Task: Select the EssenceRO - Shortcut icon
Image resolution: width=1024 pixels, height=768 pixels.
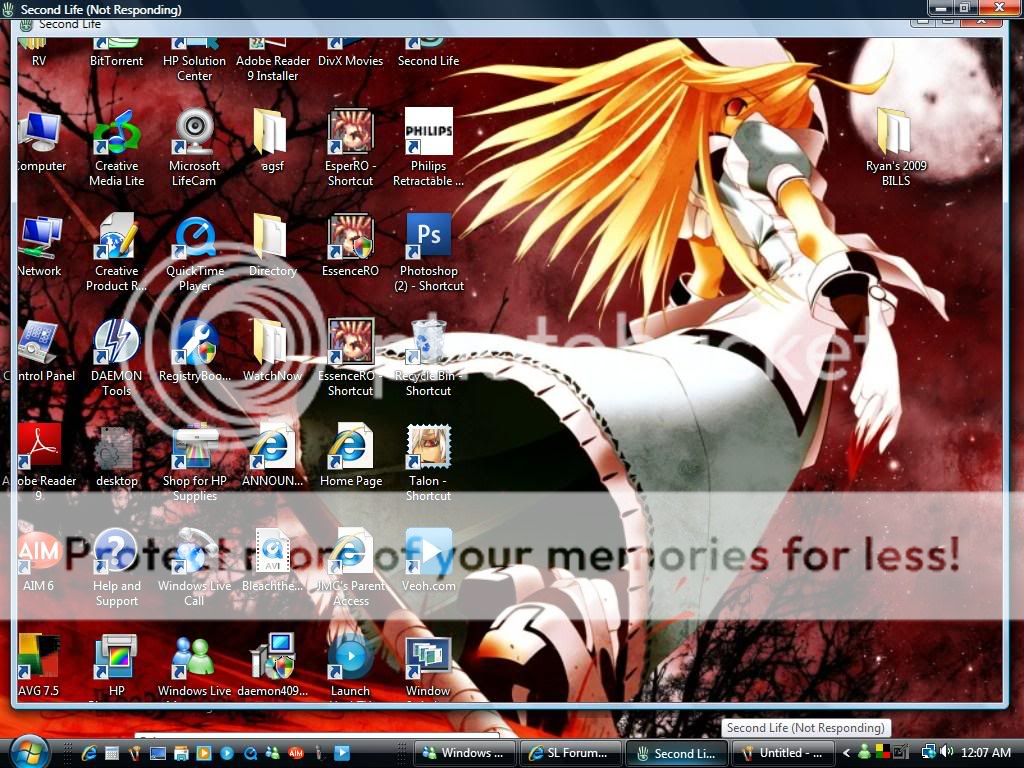Action: pos(351,359)
